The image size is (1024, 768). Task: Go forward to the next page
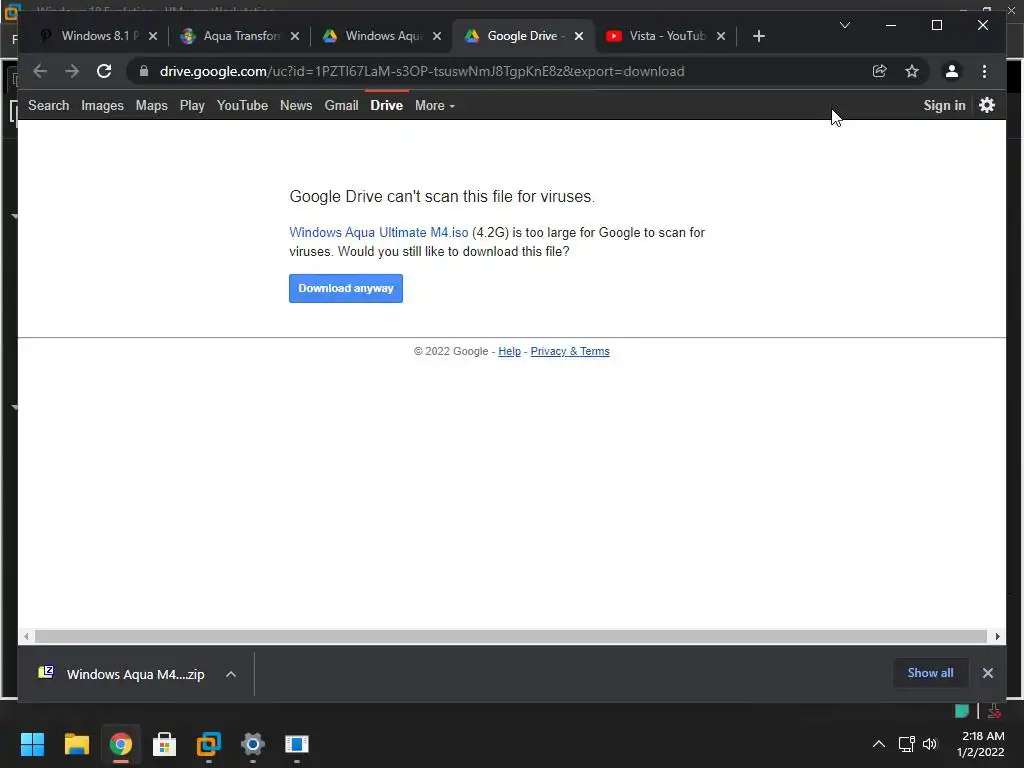(72, 71)
